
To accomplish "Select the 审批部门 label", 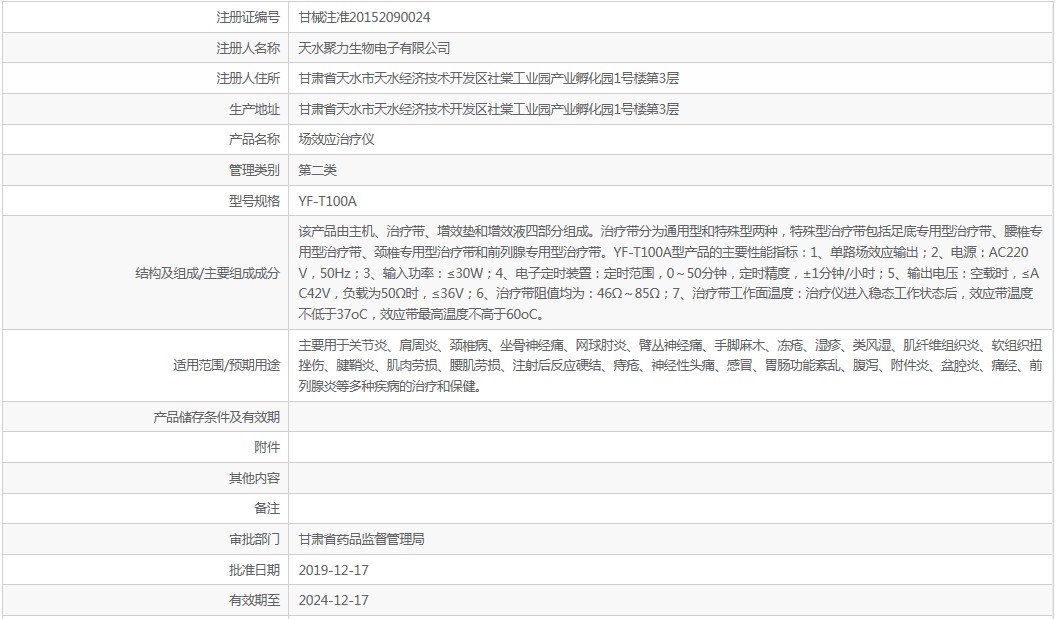I will (x=254, y=539).
